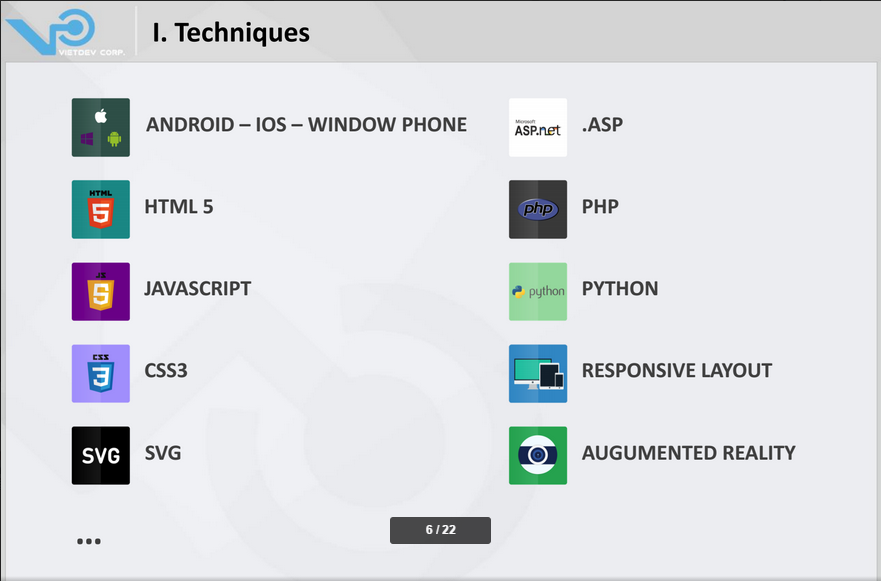Select the 'JAVASCRIPT' text label
The image size is (881, 581).
(197, 289)
